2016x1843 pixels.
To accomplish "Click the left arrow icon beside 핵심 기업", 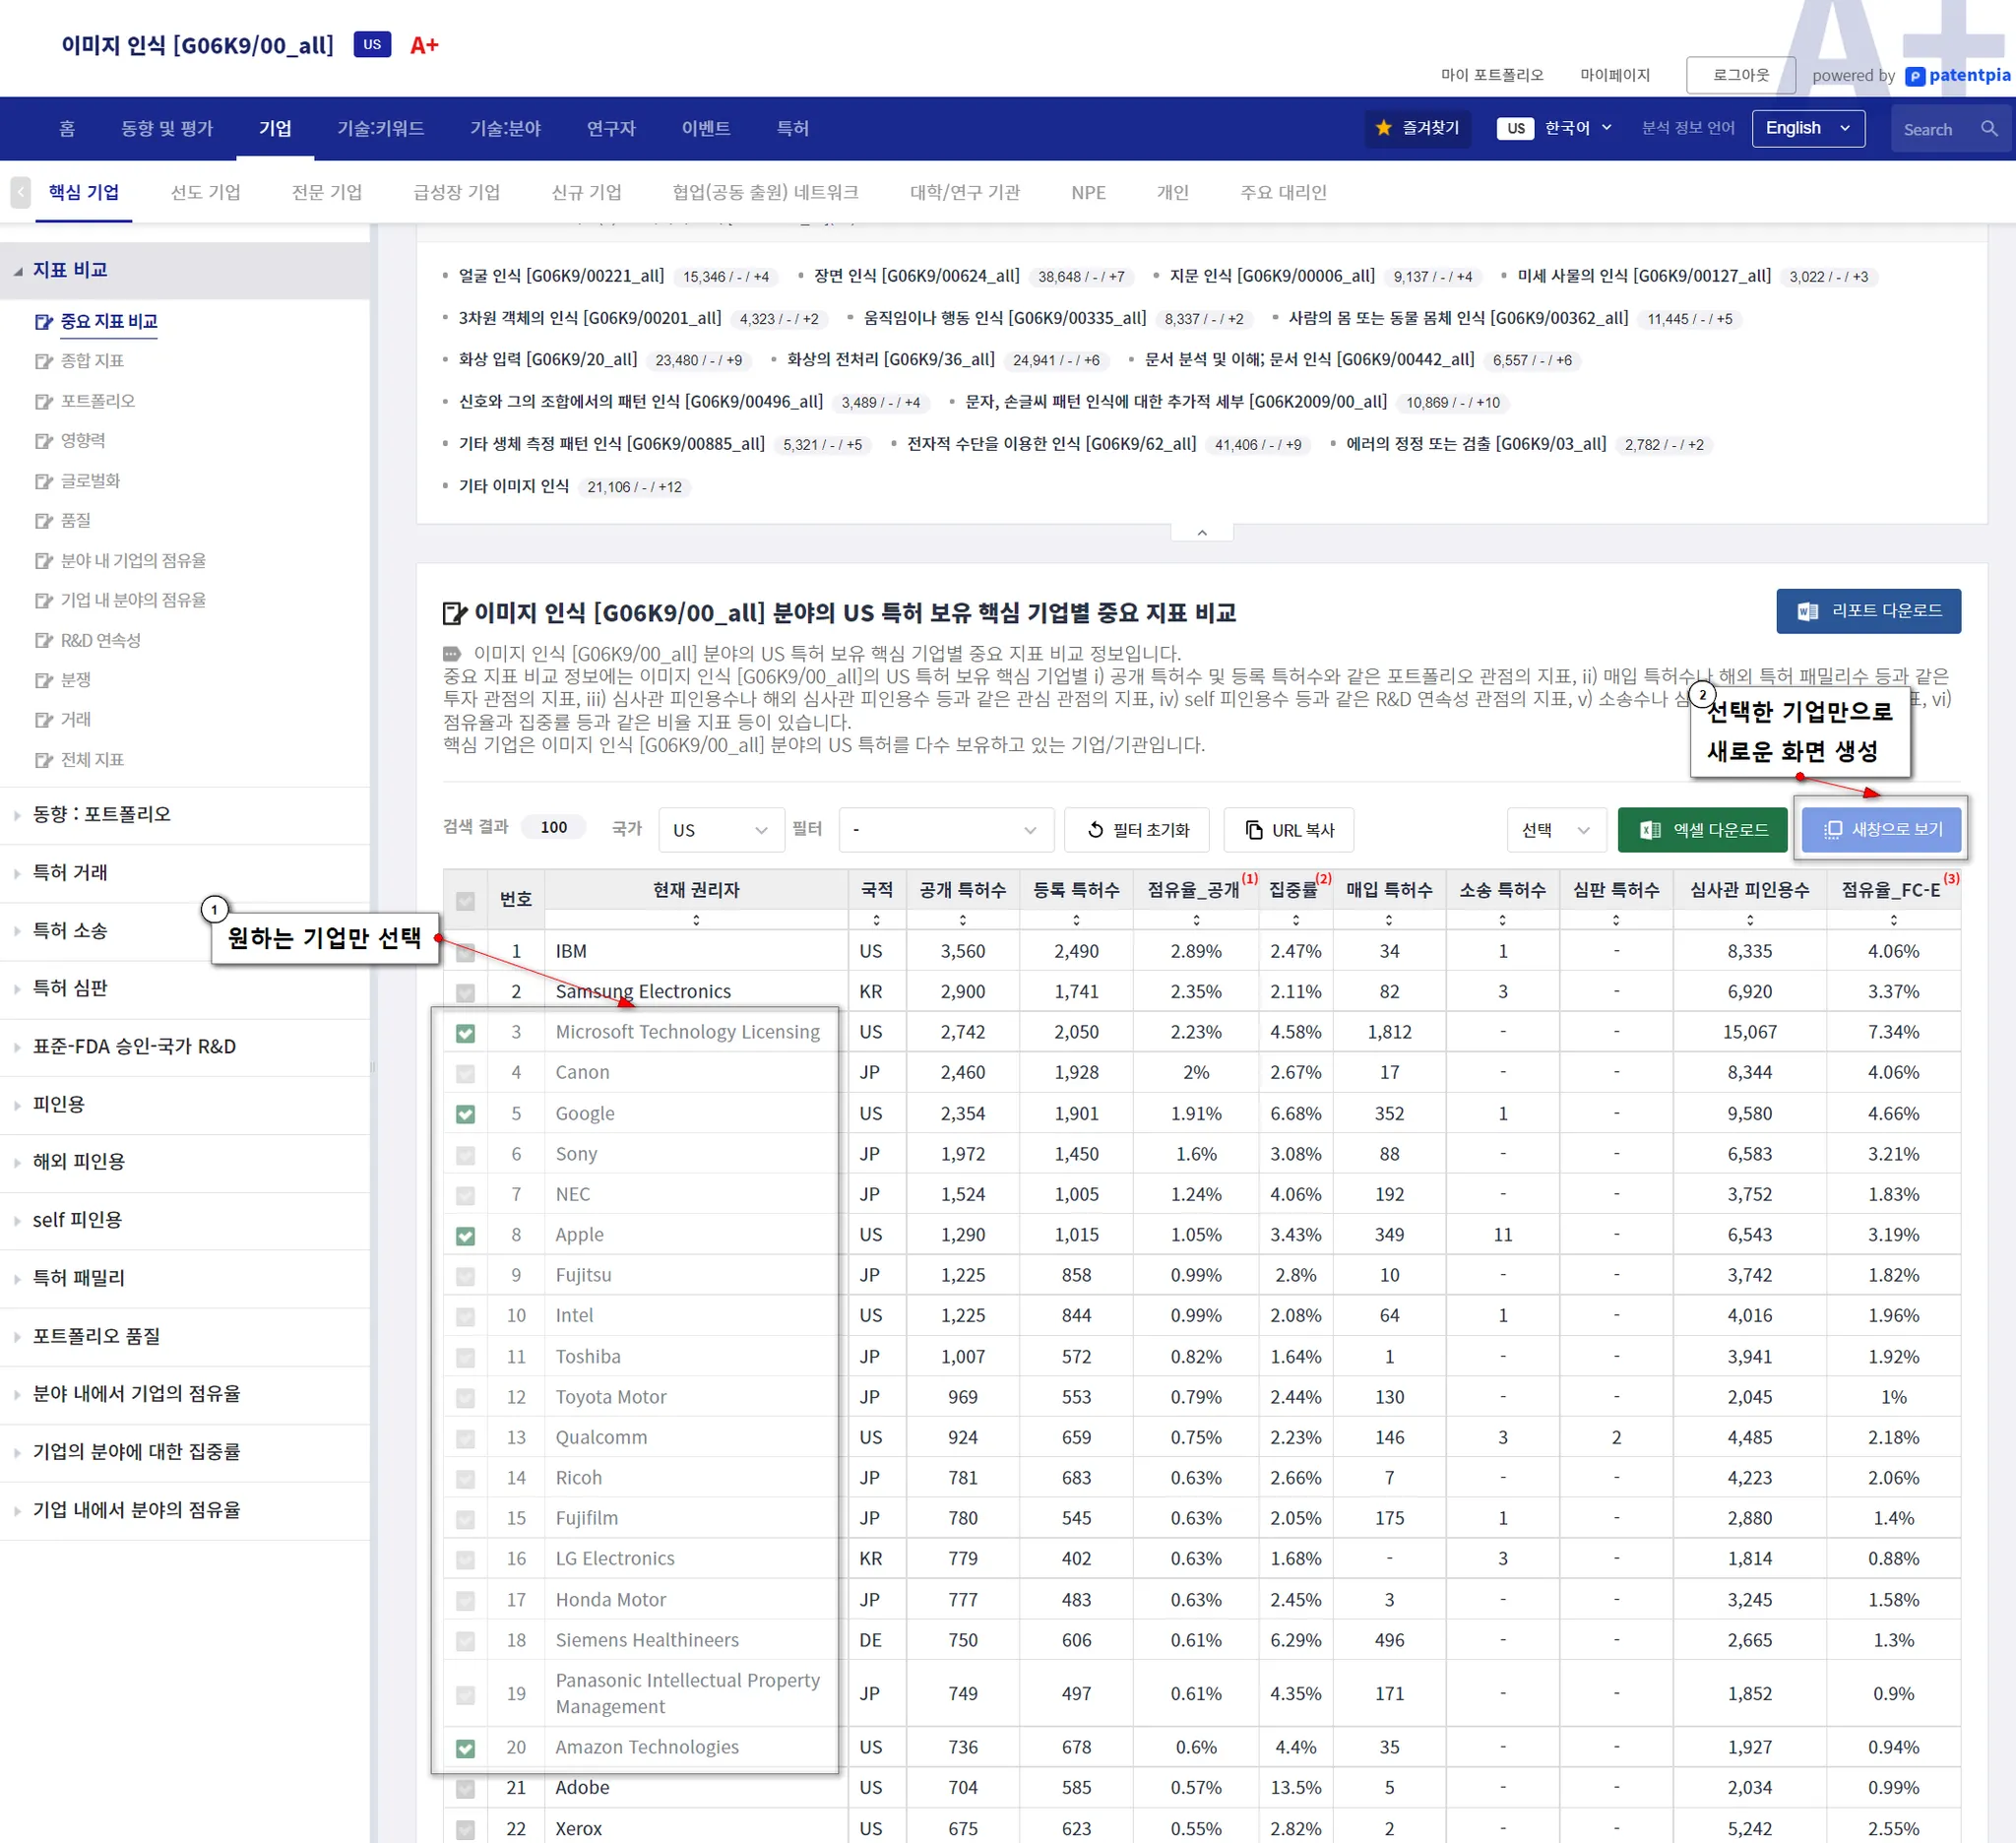I will tap(20, 192).
